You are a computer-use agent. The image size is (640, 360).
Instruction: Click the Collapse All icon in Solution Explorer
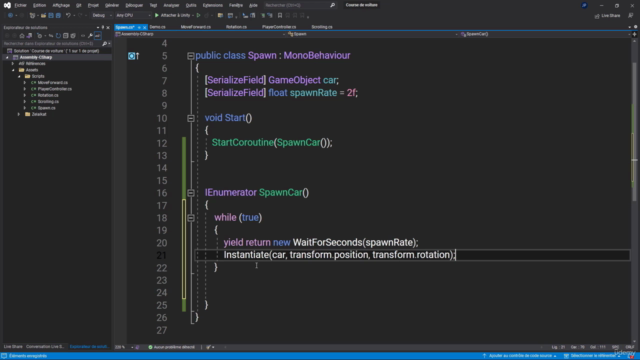coord(65,36)
